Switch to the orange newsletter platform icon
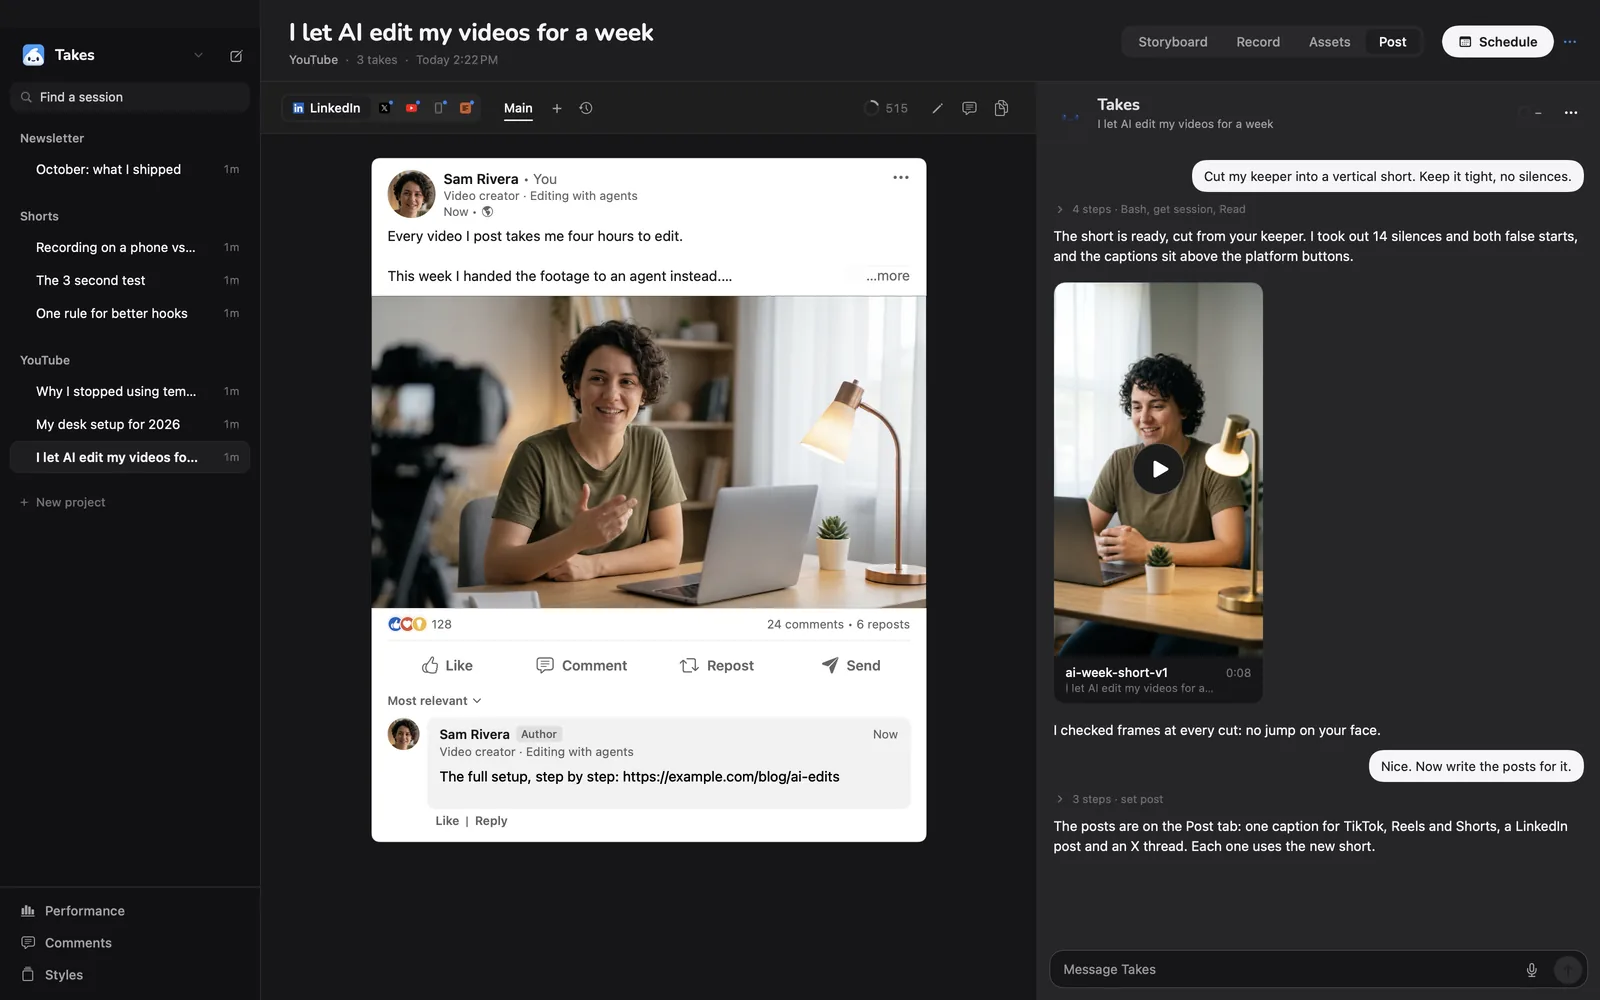1600x1000 pixels. pyautogui.click(x=466, y=108)
